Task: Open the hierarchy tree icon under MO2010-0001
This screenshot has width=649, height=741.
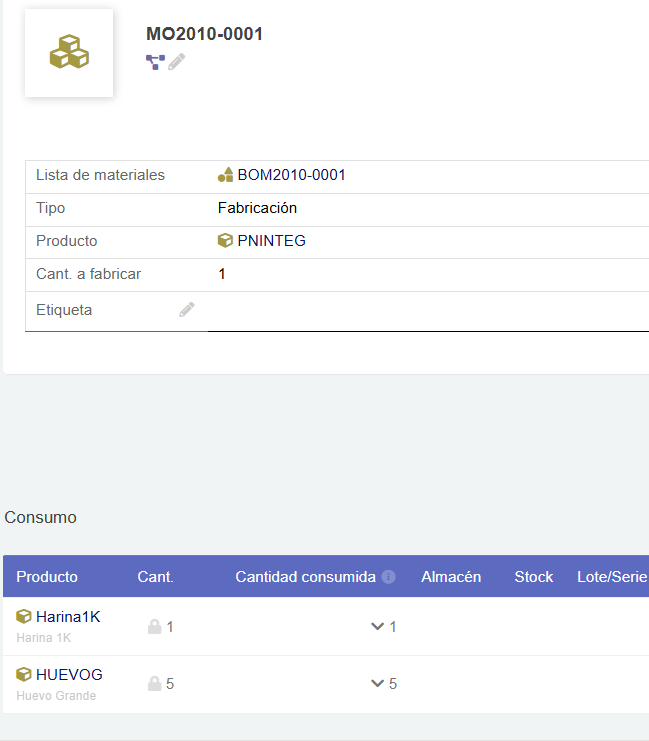Action: point(155,62)
